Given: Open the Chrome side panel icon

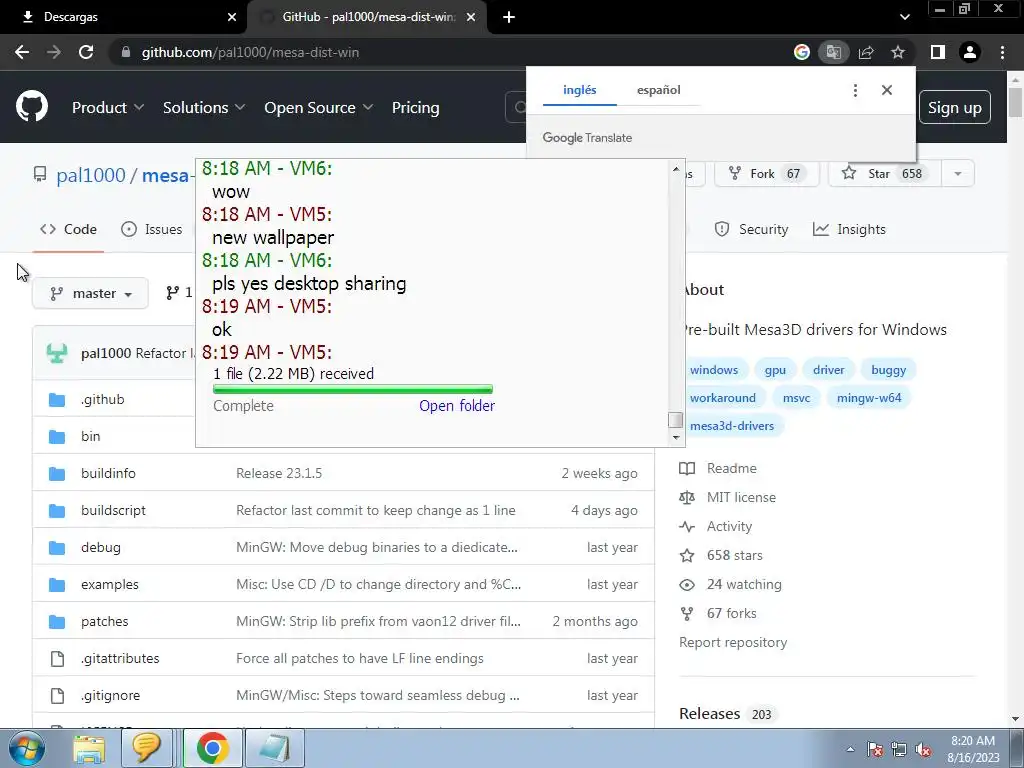Looking at the screenshot, I should point(938,52).
